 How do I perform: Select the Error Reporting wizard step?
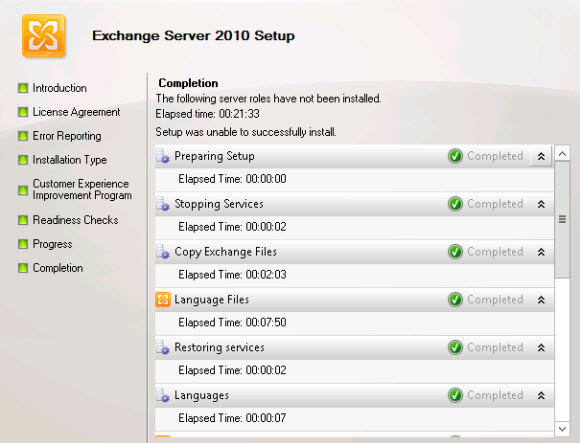pos(67,136)
